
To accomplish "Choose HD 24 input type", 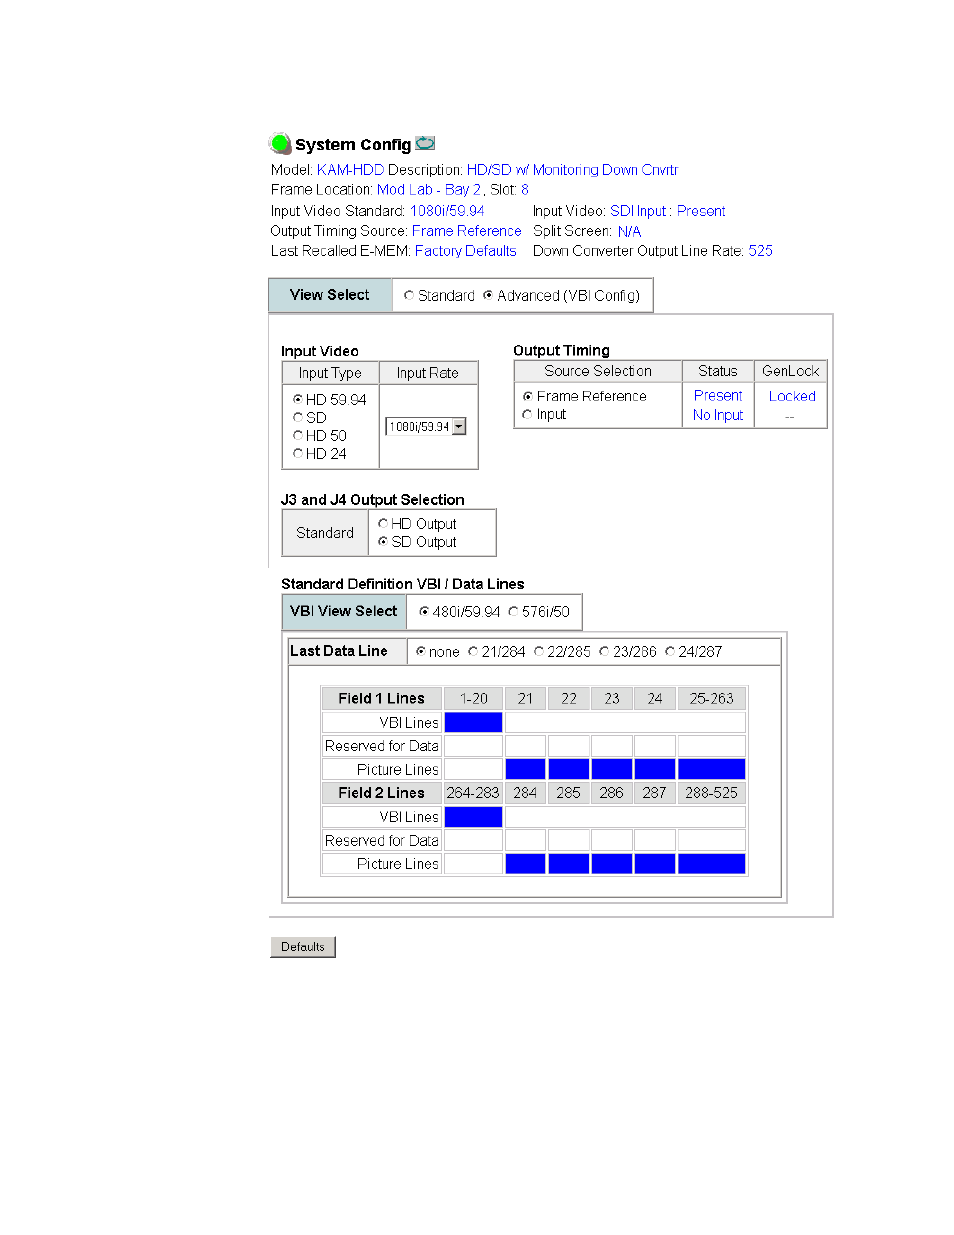I will pos(298,453).
